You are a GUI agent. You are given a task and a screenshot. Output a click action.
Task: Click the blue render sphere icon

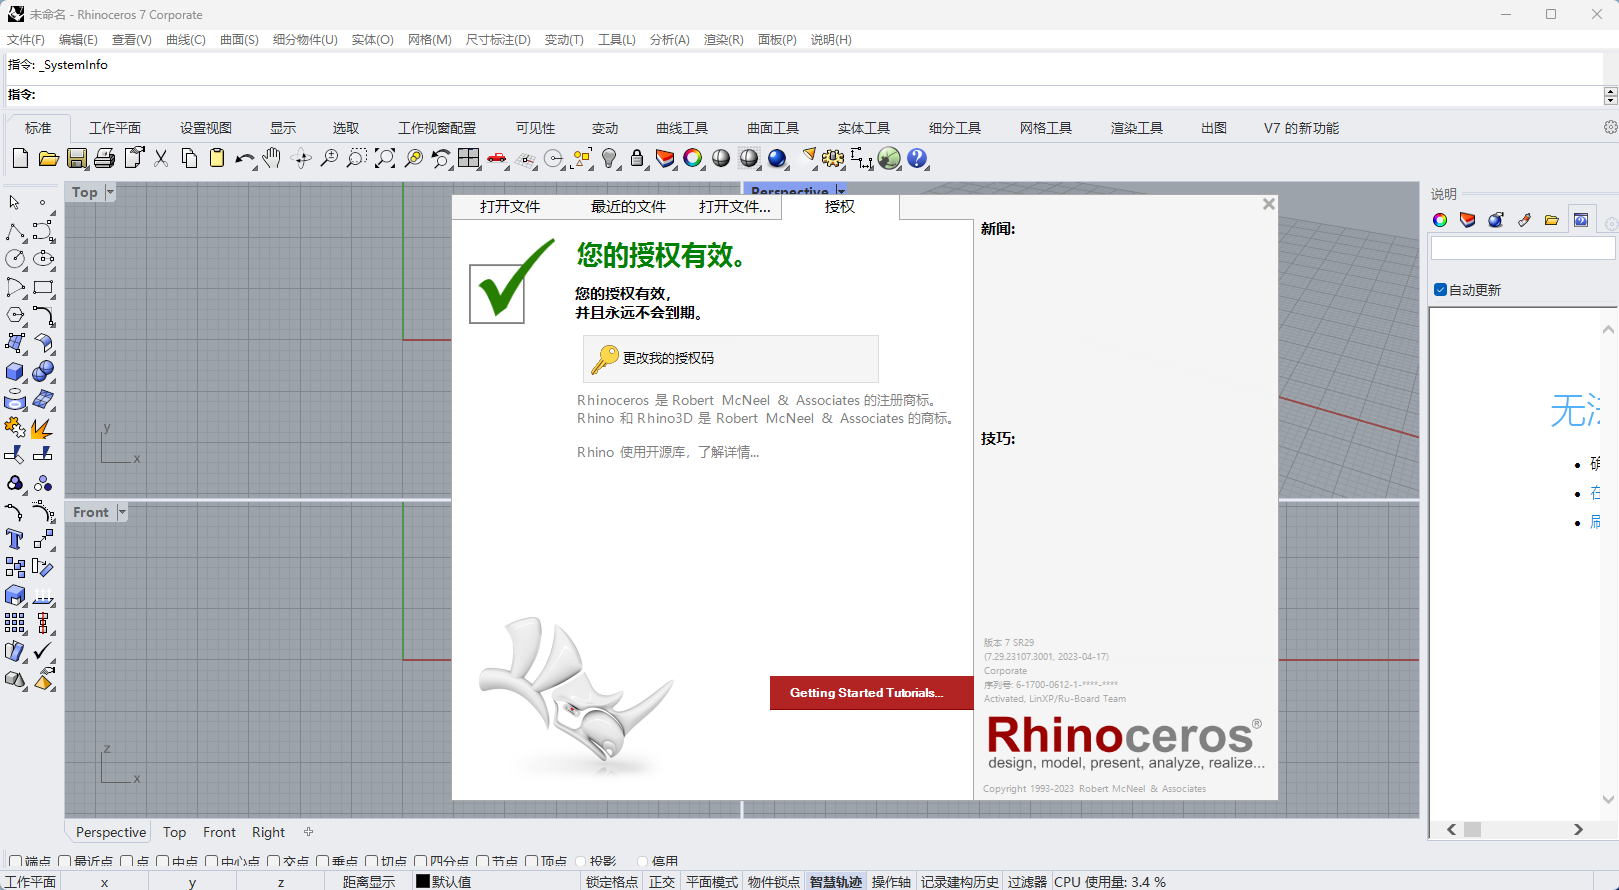pos(777,158)
